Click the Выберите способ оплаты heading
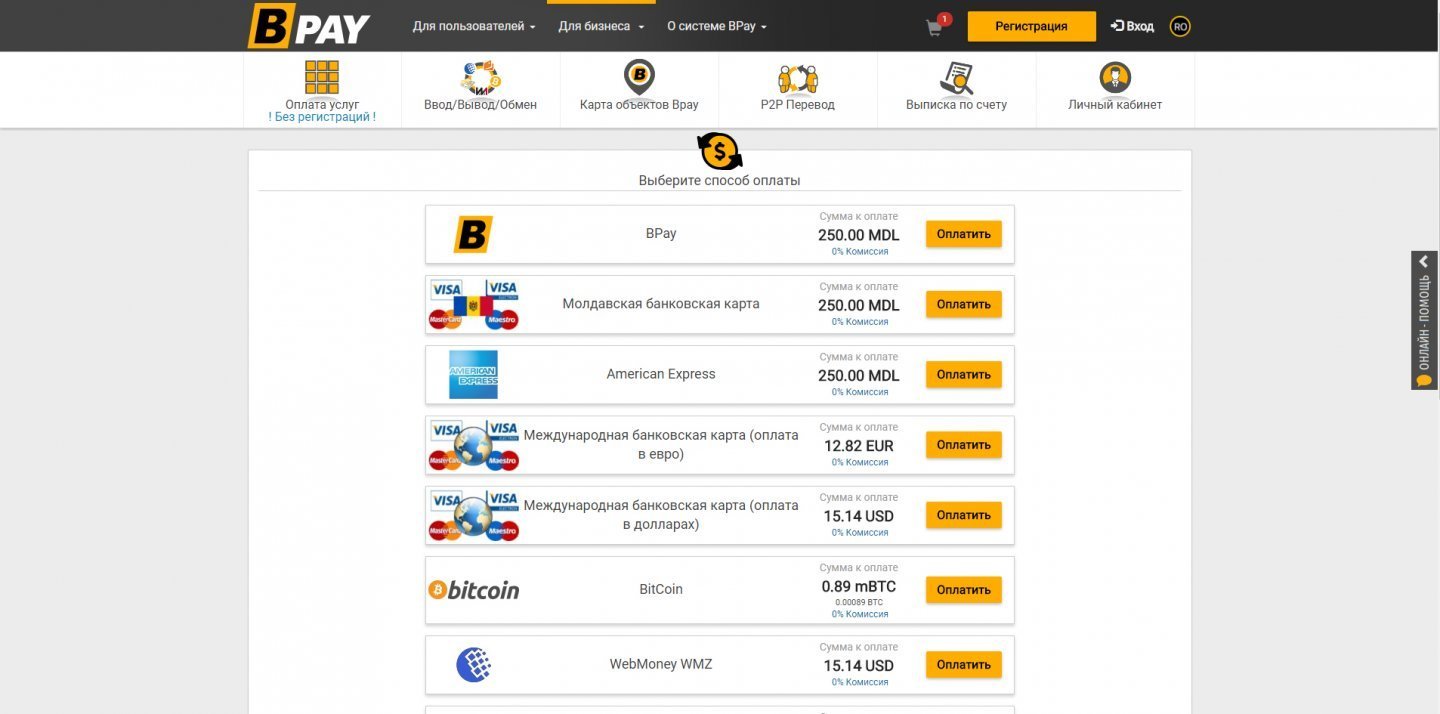The height and width of the screenshot is (714, 1440). click(720, 181)
